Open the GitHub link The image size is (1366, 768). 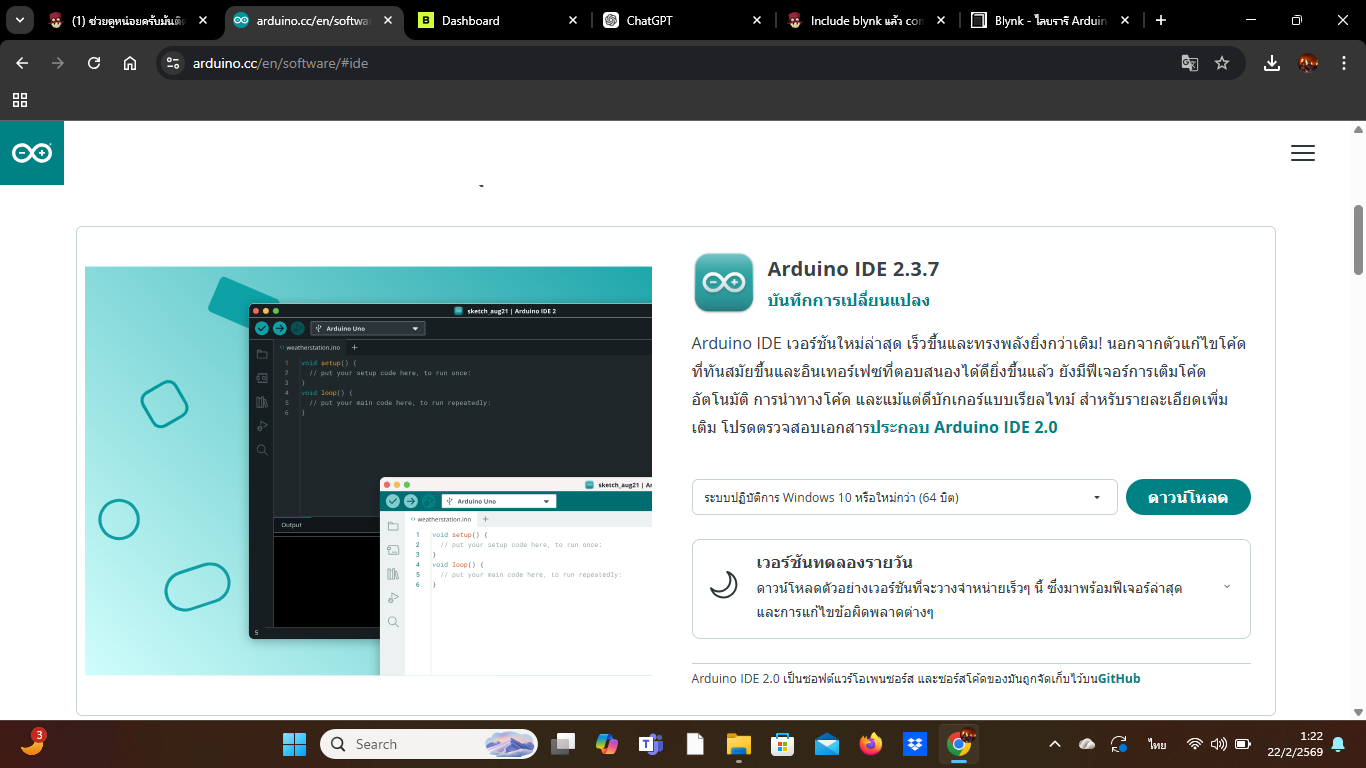pos(1118,679)
